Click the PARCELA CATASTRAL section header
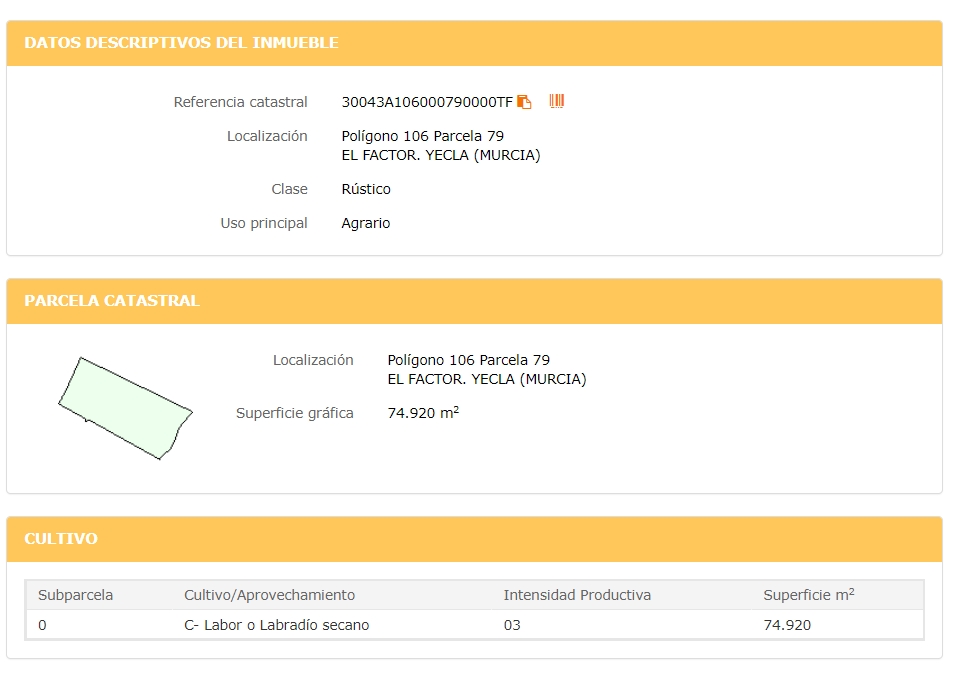 [112, 301]
